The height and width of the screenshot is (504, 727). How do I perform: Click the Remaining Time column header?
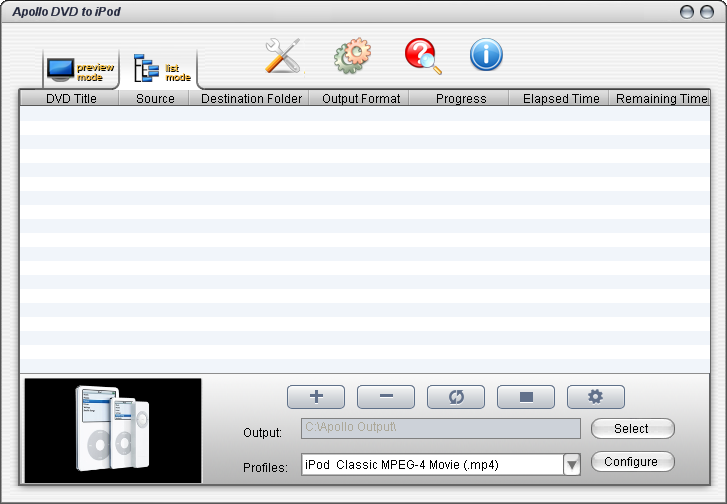(661, 98)
